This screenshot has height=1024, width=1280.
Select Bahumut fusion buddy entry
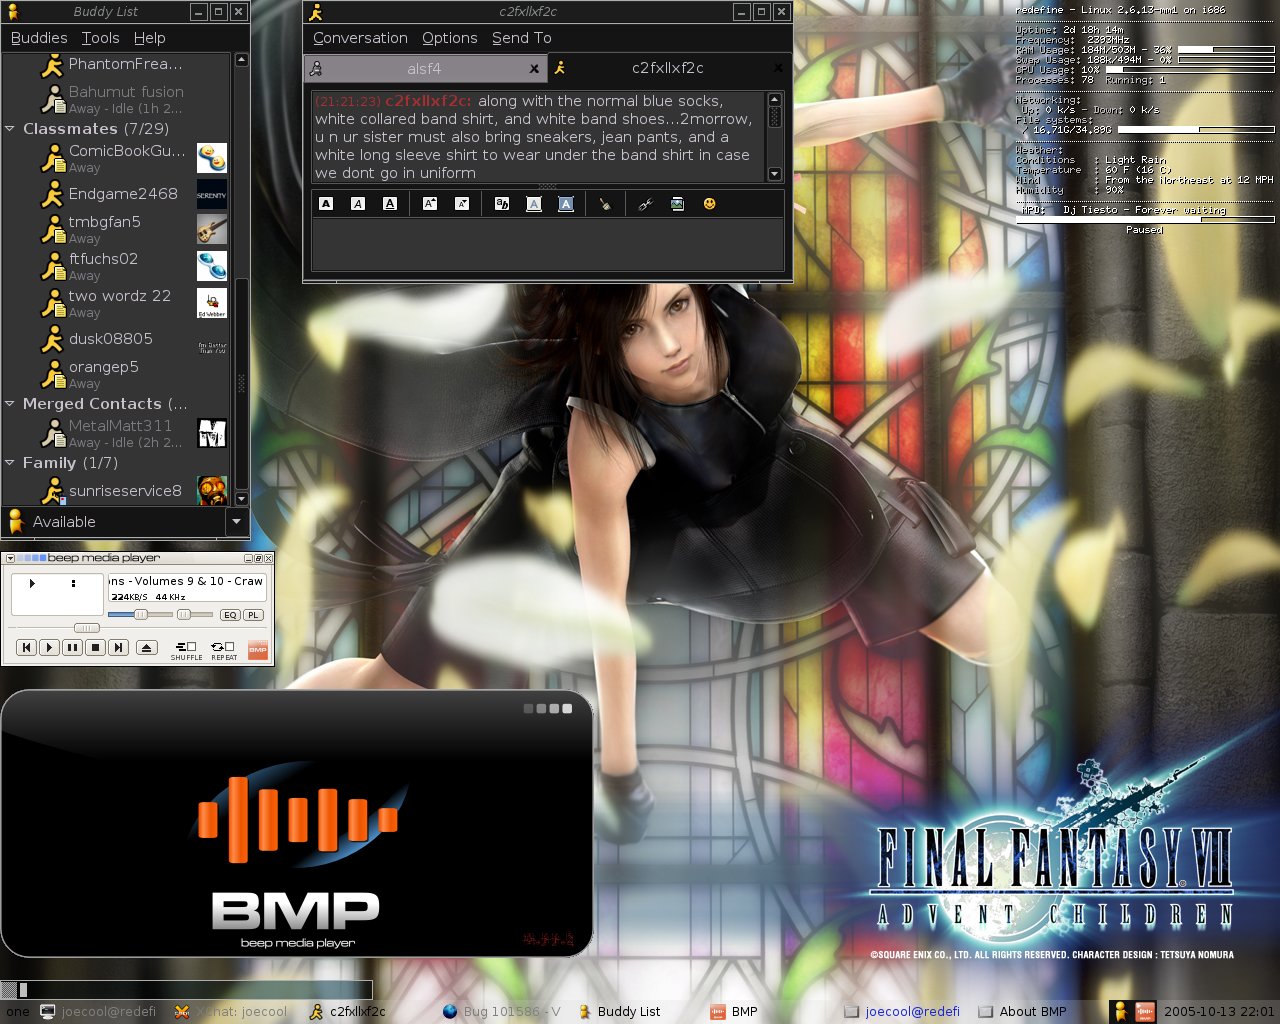pos(117,99)
